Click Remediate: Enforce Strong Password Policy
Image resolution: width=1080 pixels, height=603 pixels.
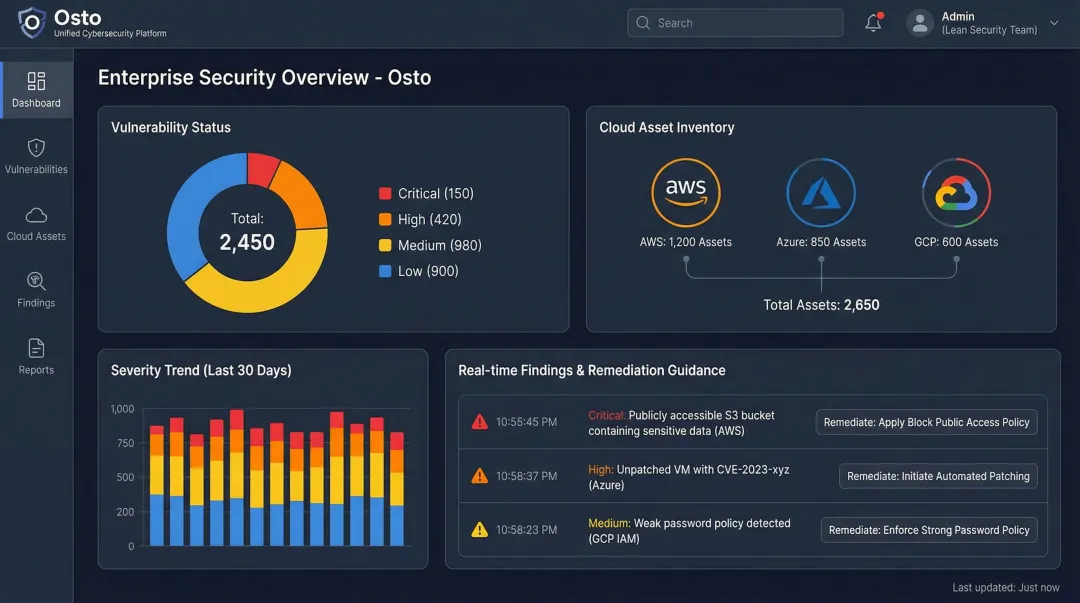(x=928, y=530)
